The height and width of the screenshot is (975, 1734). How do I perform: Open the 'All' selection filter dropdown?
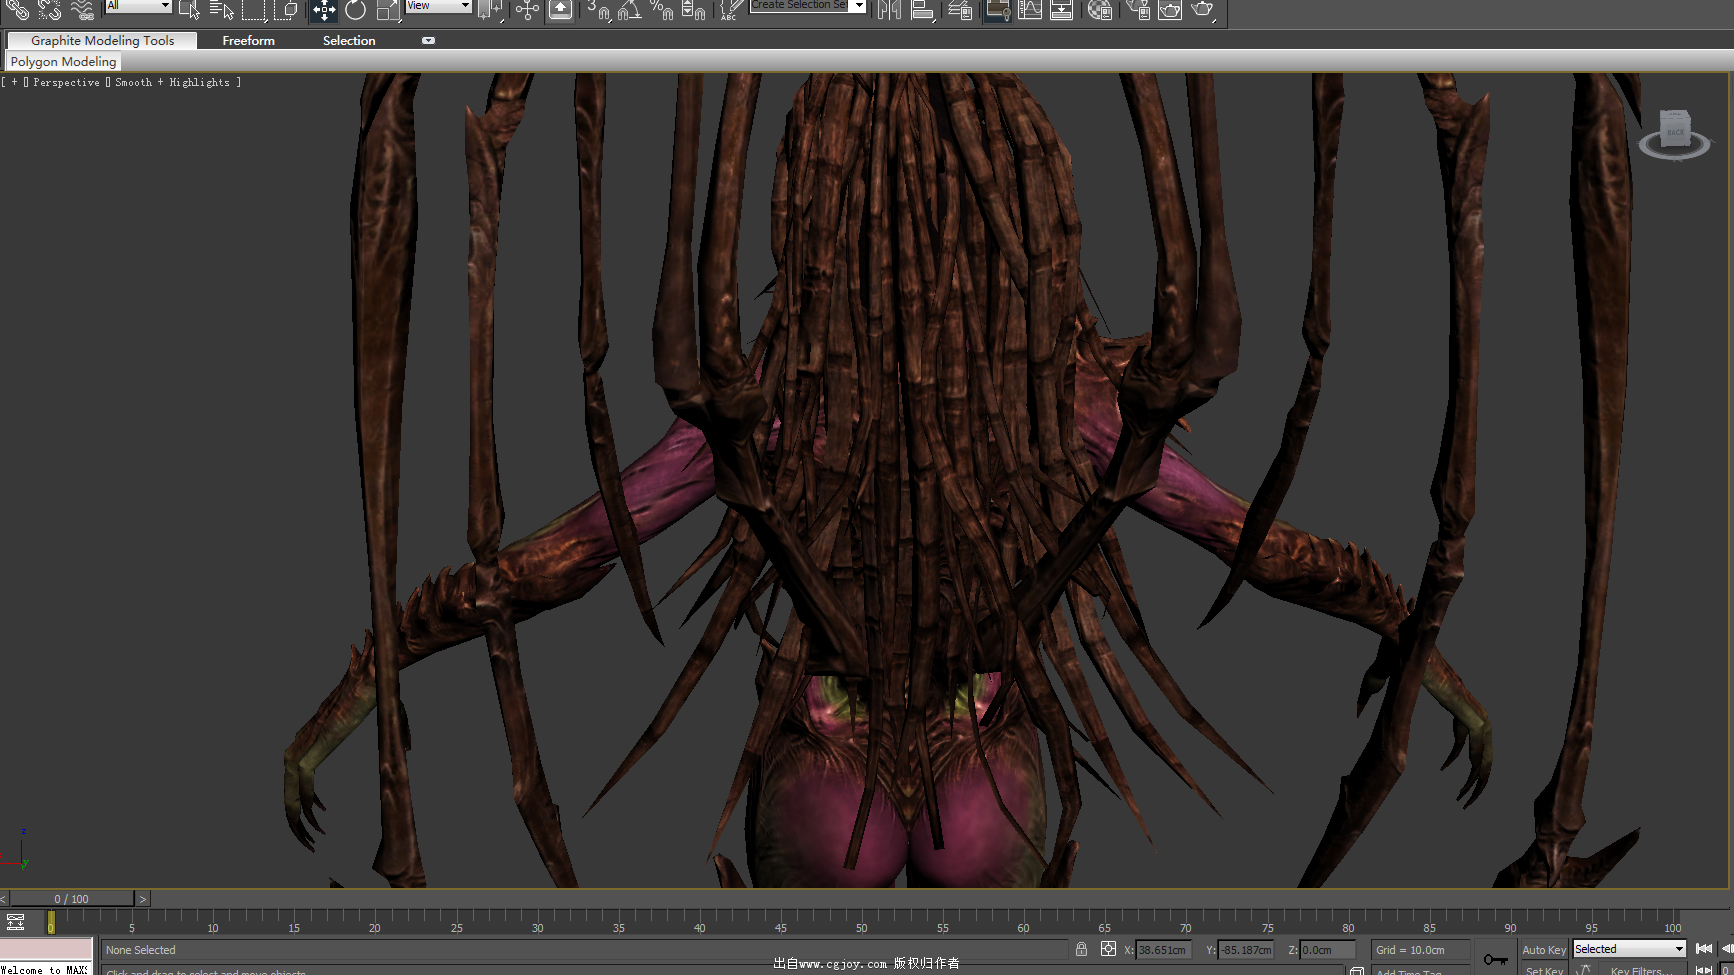pyautogui.click(x=139, y=6)
